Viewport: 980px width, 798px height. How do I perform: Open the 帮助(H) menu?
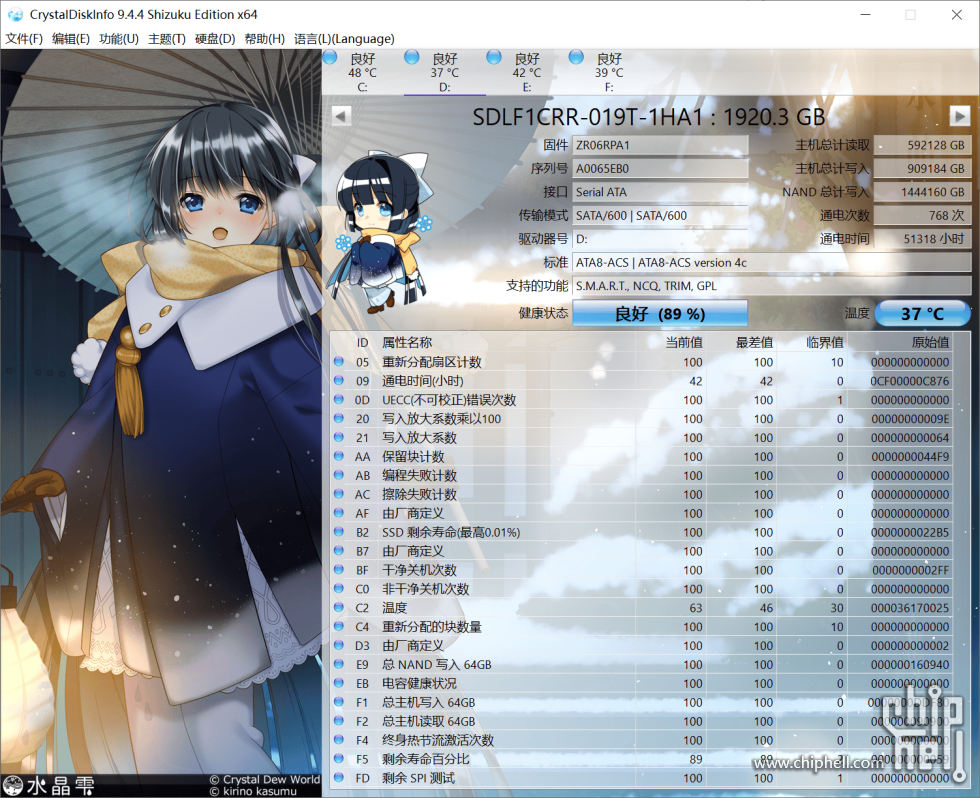click(264, 39)
